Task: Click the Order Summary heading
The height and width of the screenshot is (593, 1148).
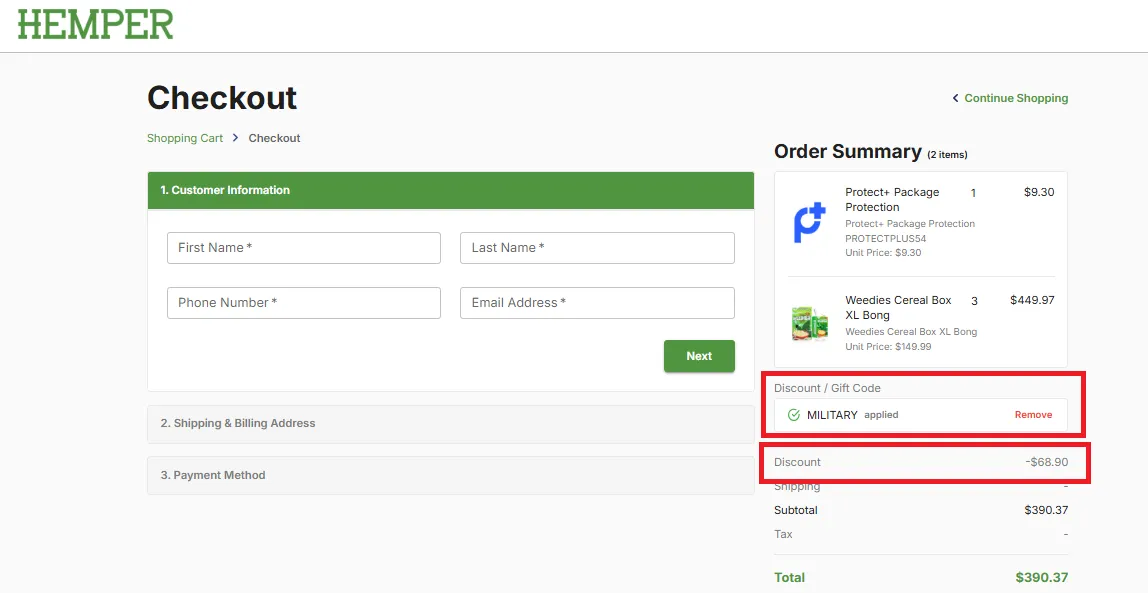Action: (x=848, y=152)
